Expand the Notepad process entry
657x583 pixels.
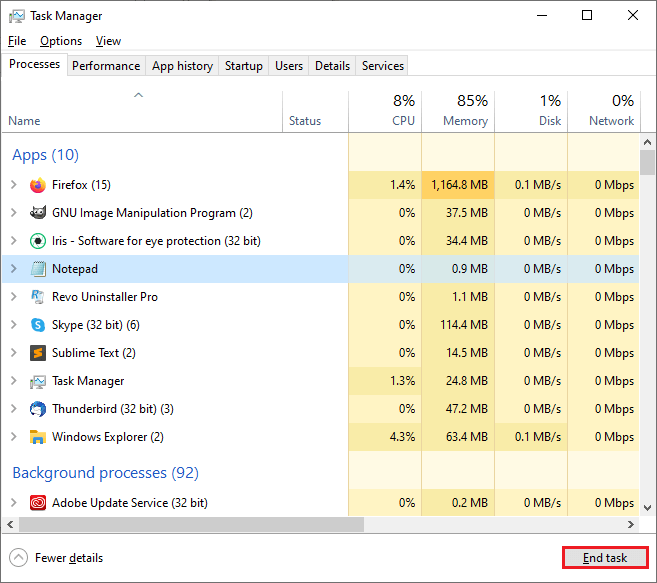click(x=14, y=269)
